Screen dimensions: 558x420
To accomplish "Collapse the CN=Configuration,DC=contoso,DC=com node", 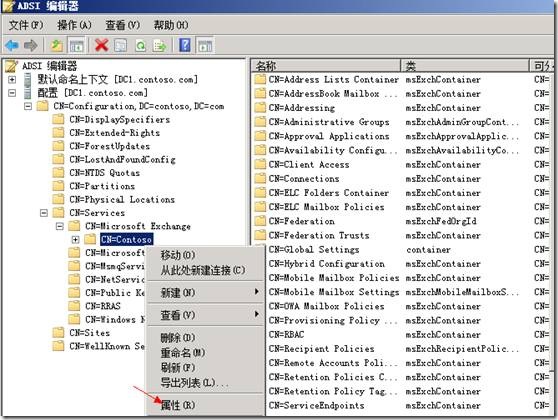I will pyautogui.click(x=28, y=106).
